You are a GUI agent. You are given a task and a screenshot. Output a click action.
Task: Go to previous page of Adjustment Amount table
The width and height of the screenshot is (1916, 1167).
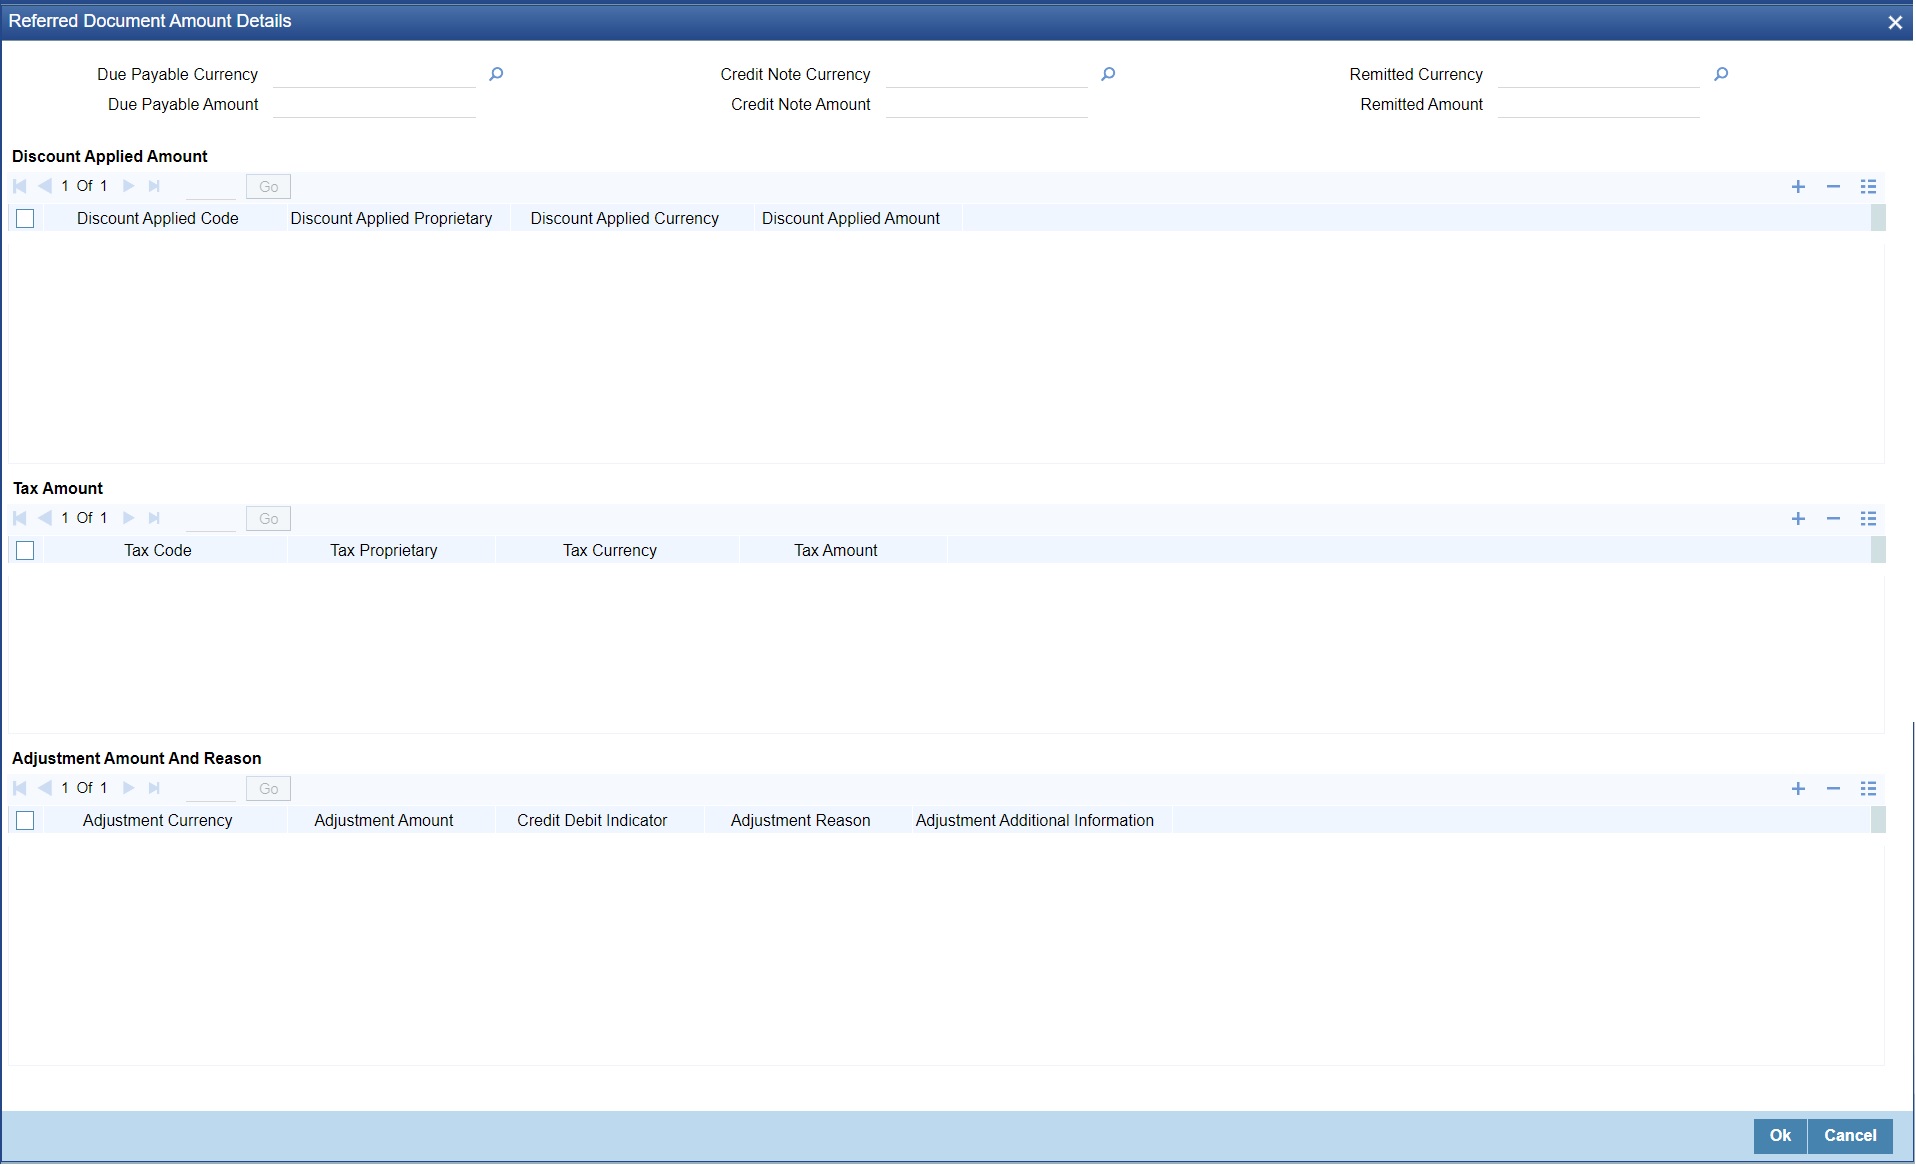tap(44, 788)
